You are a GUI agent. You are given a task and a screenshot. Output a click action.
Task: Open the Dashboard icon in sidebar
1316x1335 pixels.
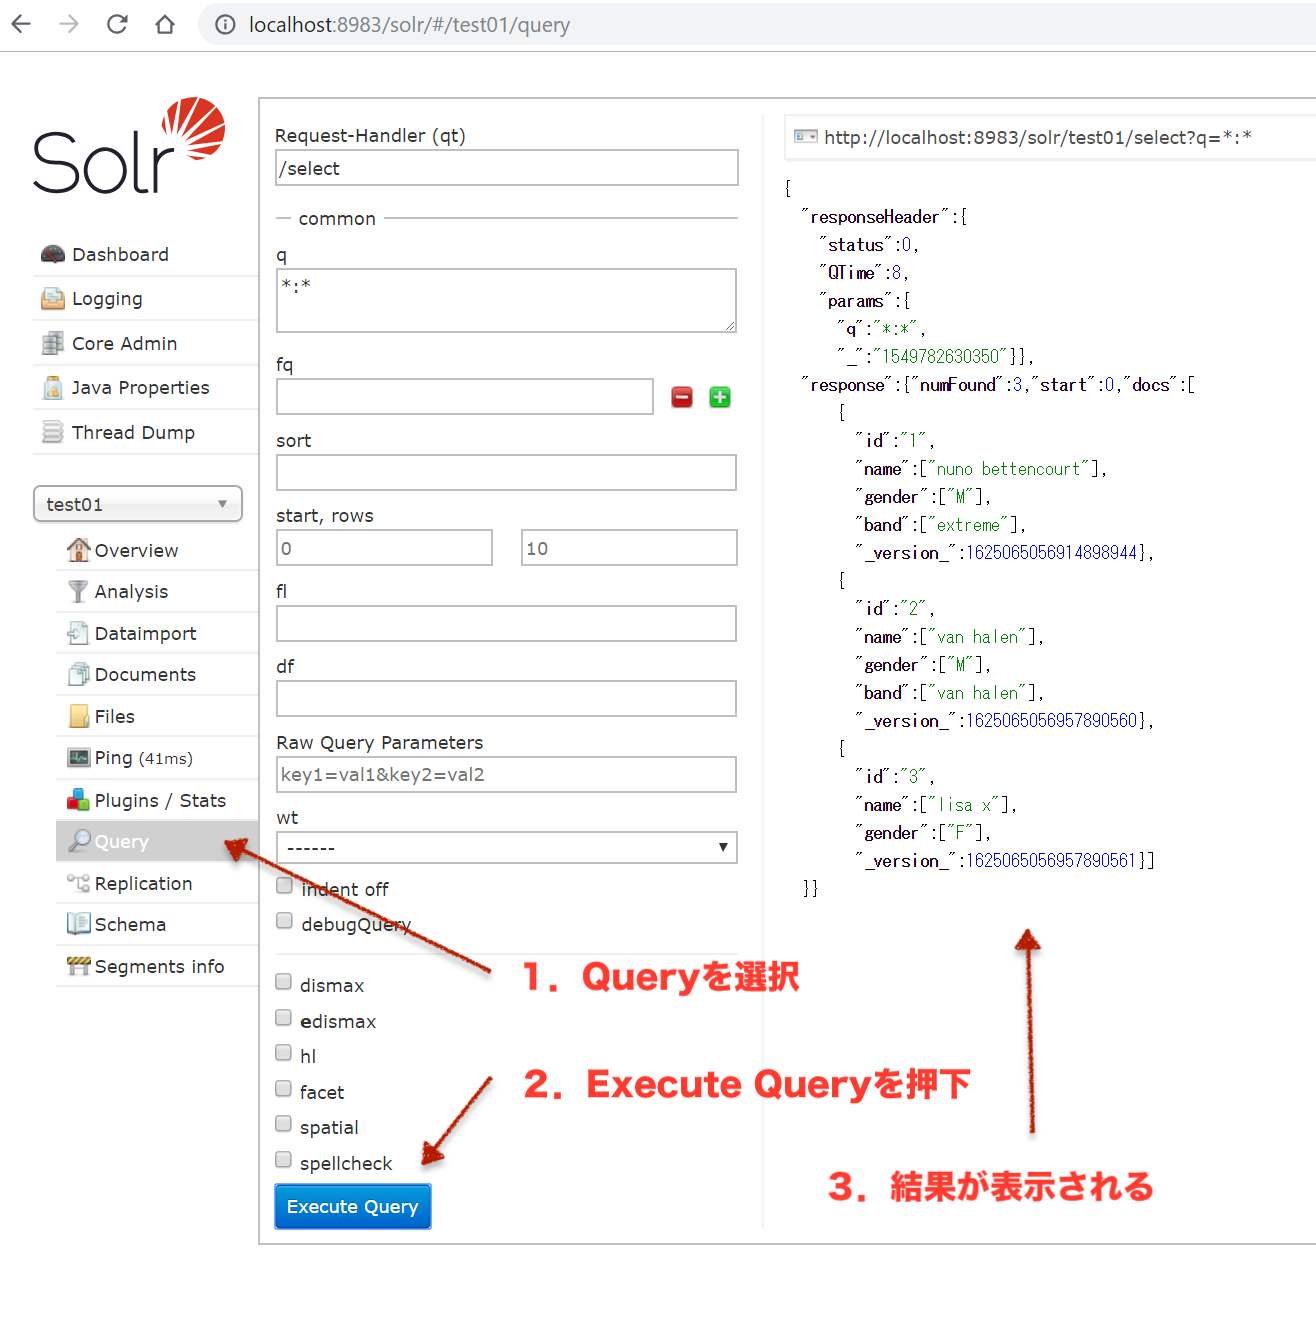52,254
